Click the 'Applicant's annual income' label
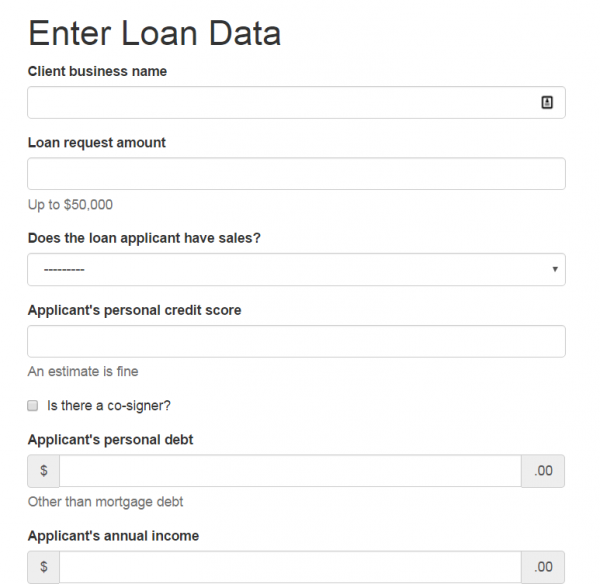Screen dimensions: 600x584 click(113, 536)
